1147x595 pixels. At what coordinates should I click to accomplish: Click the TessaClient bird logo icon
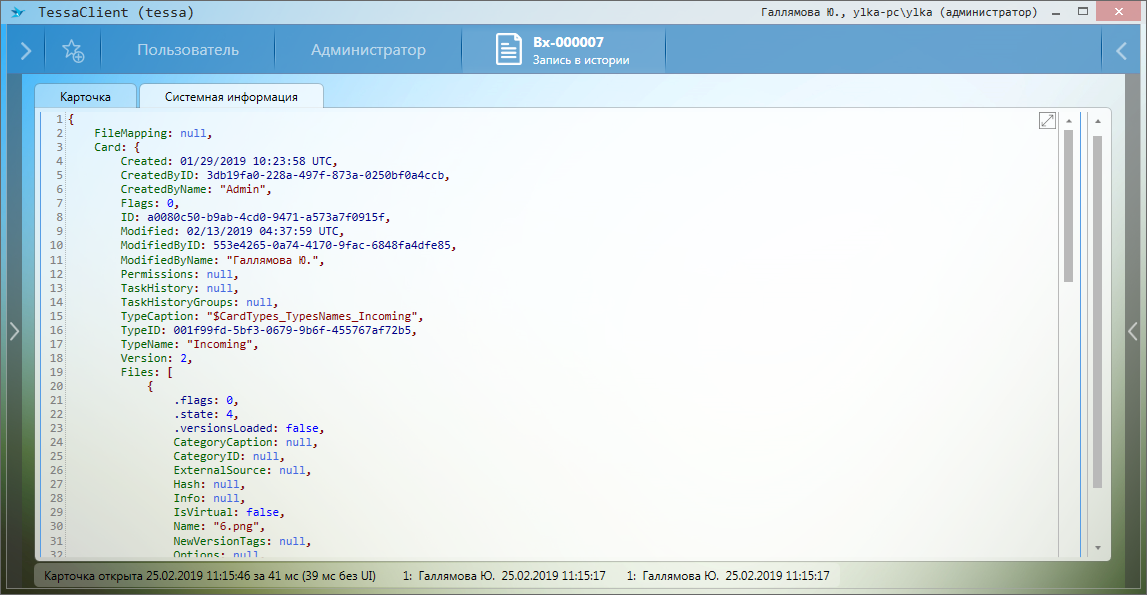[17, 13]
